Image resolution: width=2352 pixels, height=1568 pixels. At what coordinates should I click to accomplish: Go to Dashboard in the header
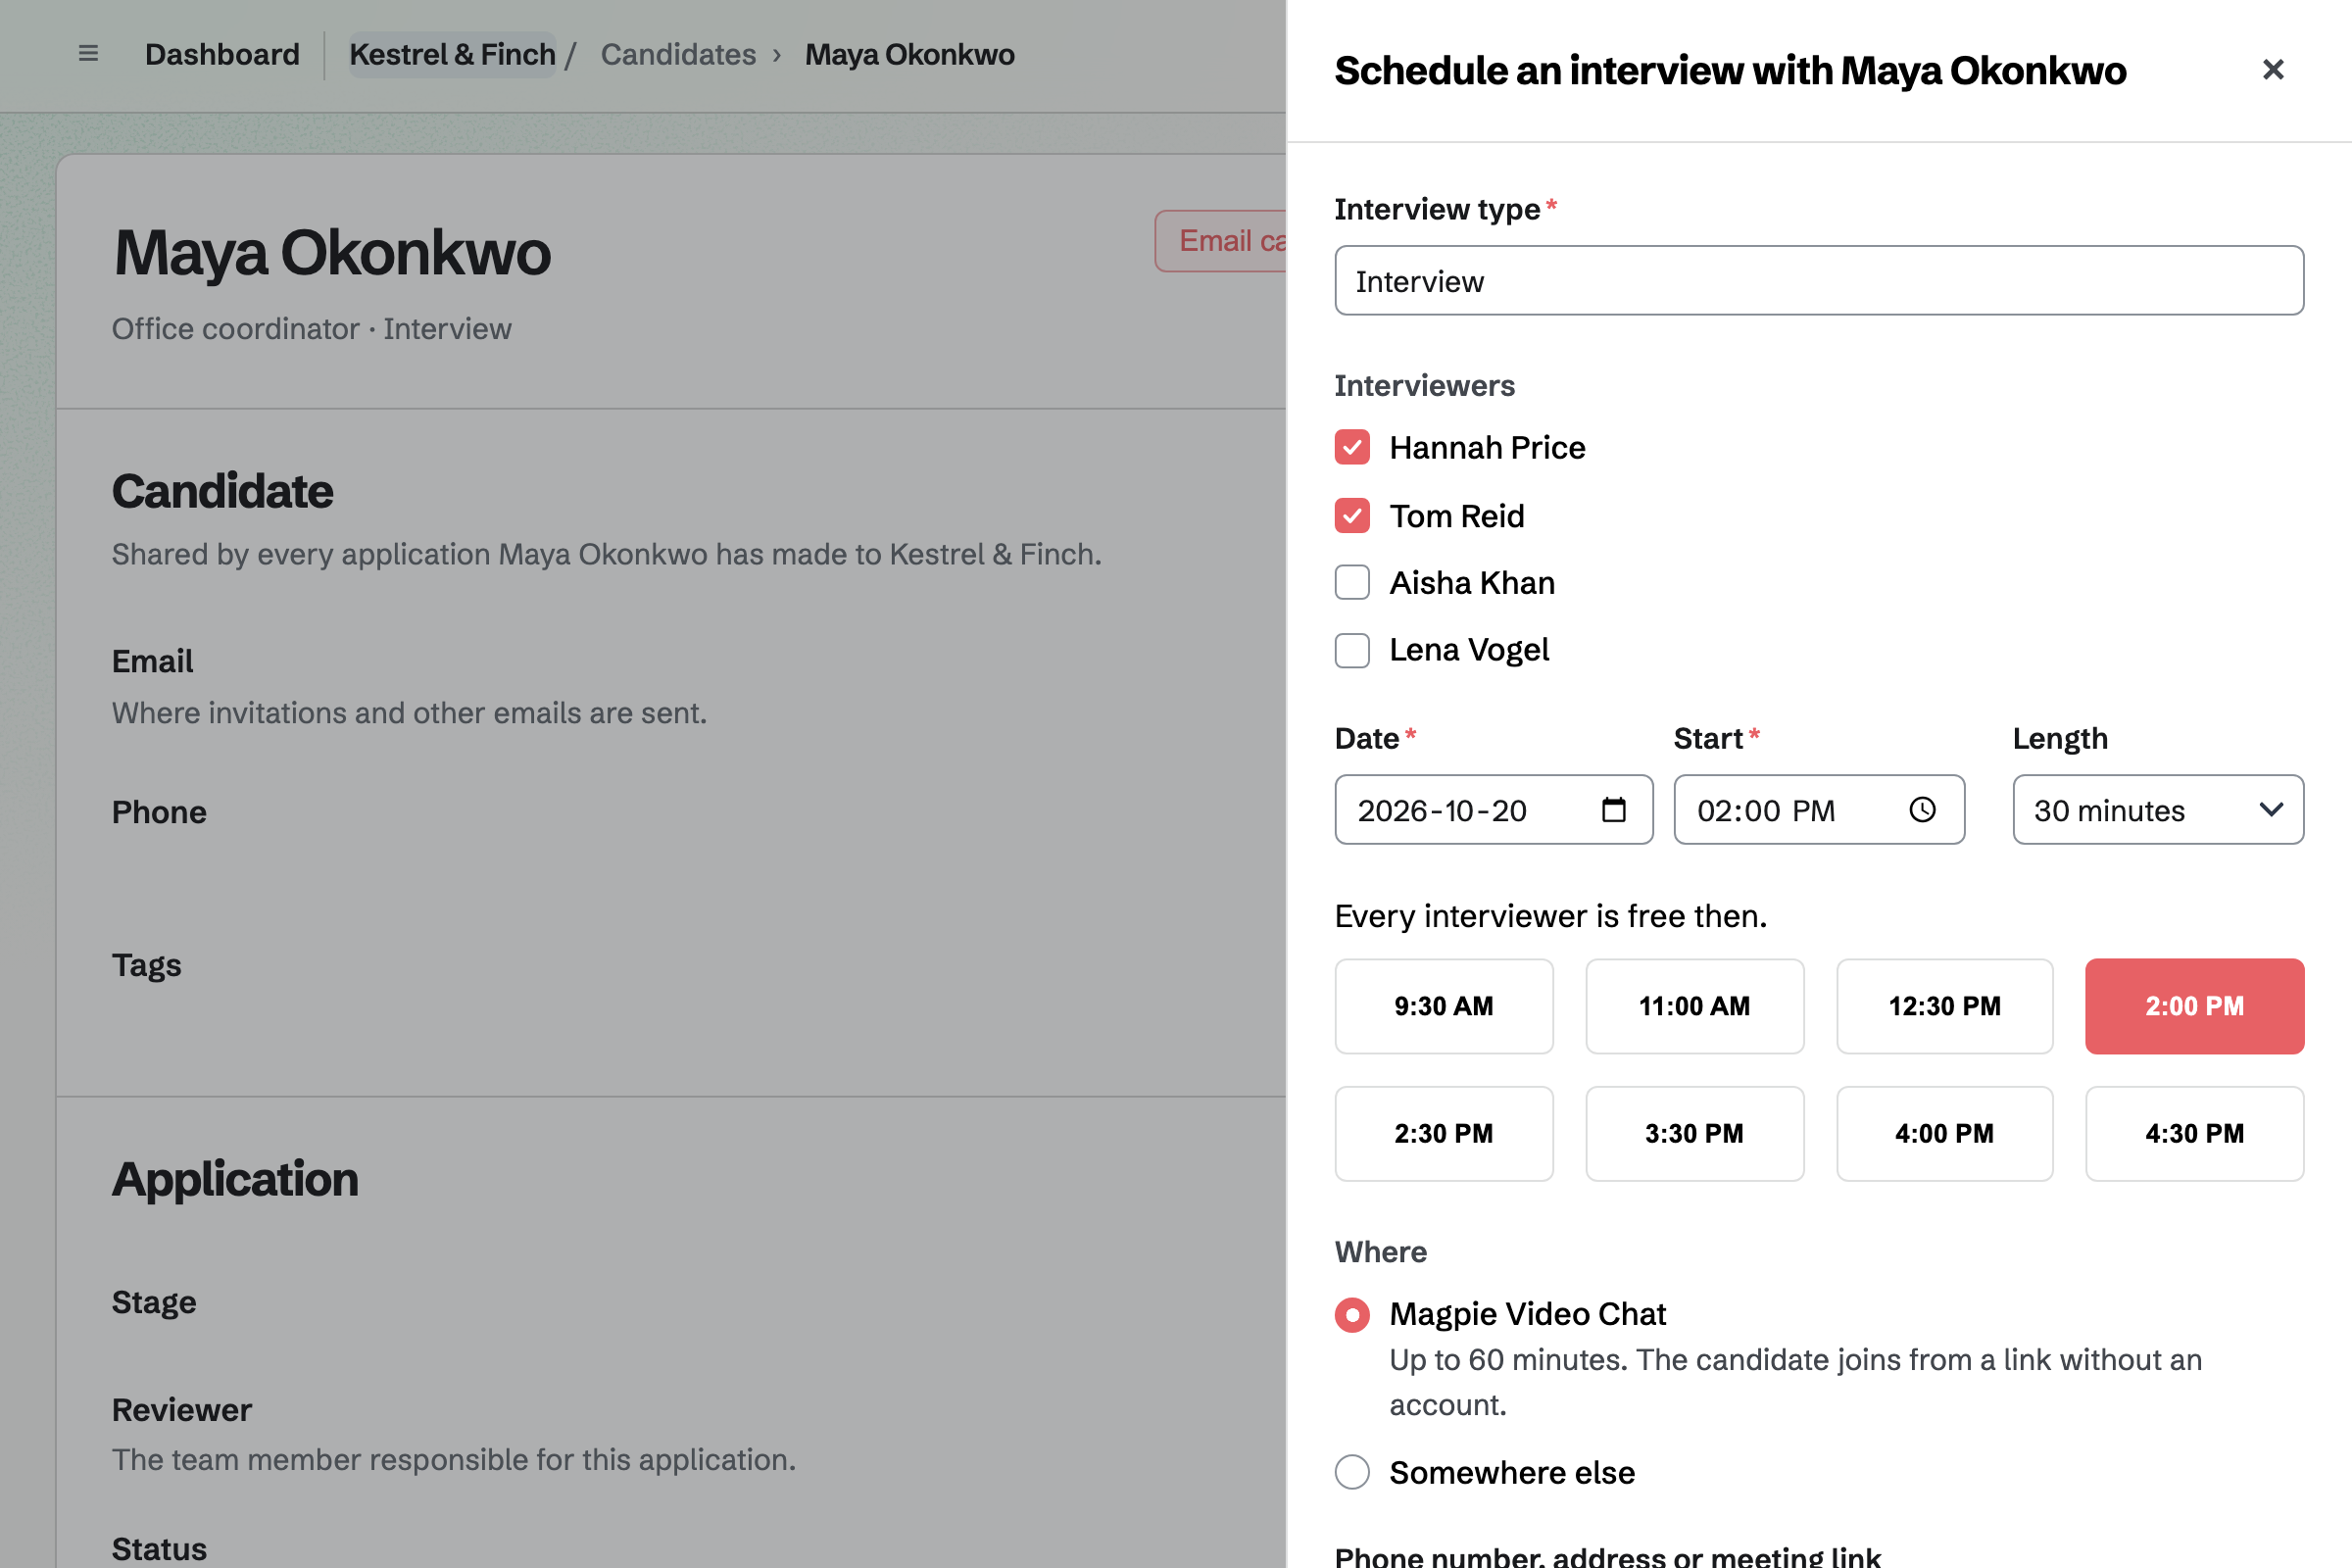coord(222,54)
